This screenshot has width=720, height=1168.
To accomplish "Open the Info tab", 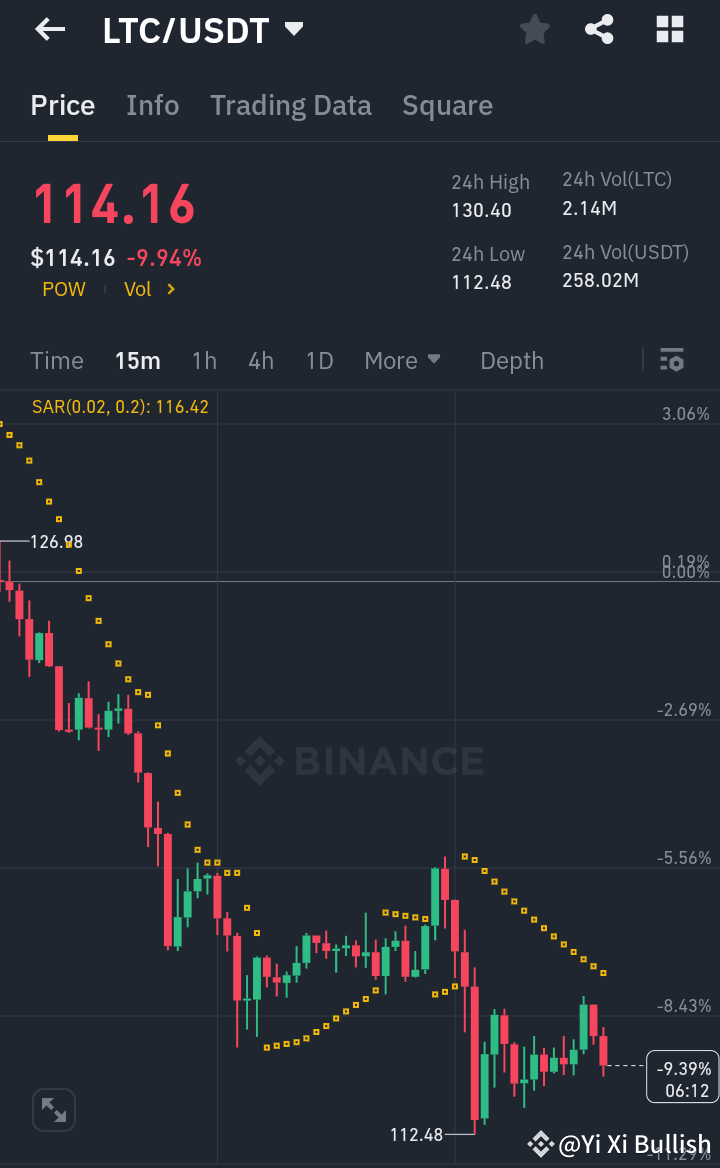I will pos(152,105).
